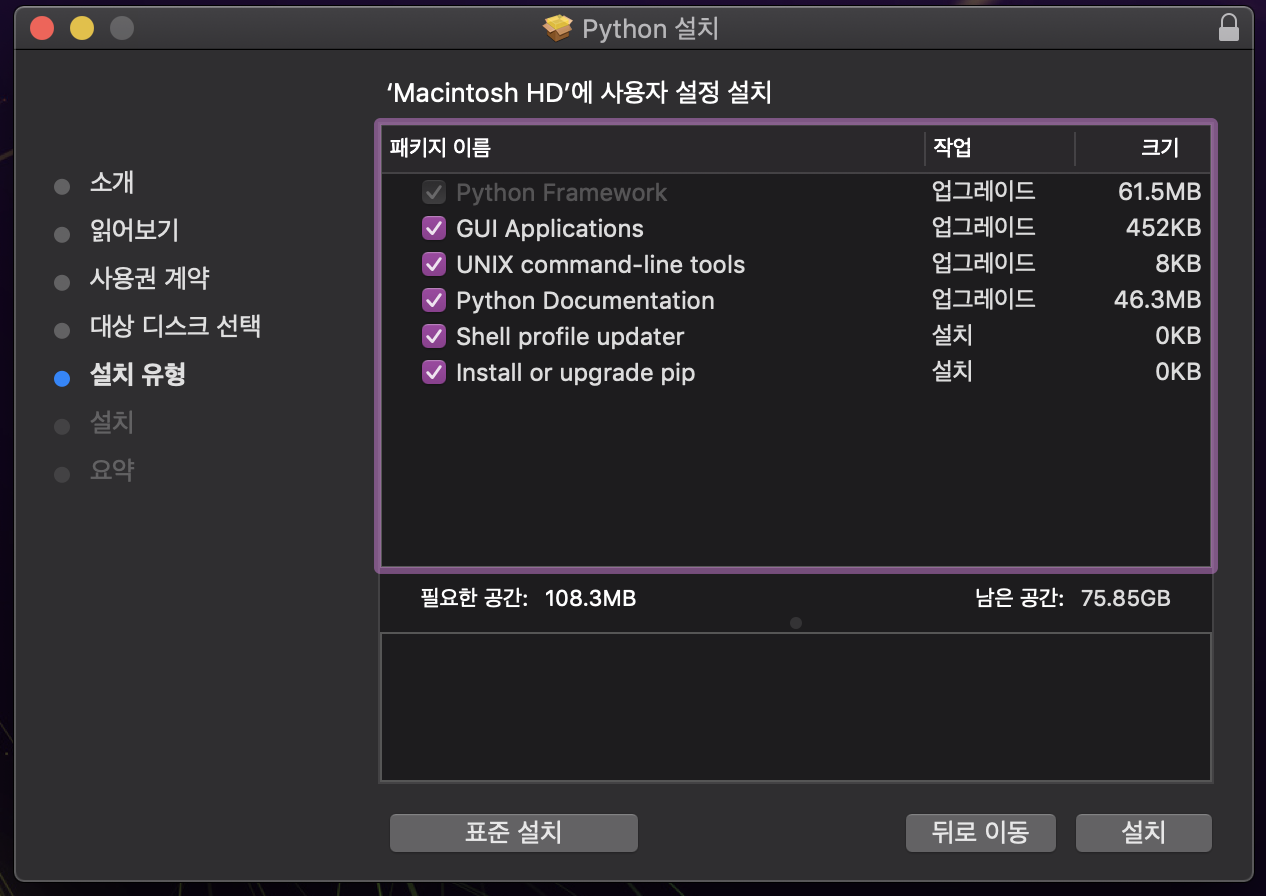
Task: Click the disabled Python Framework checkbox
Action: pyautogui.click(x=434, y=192)
